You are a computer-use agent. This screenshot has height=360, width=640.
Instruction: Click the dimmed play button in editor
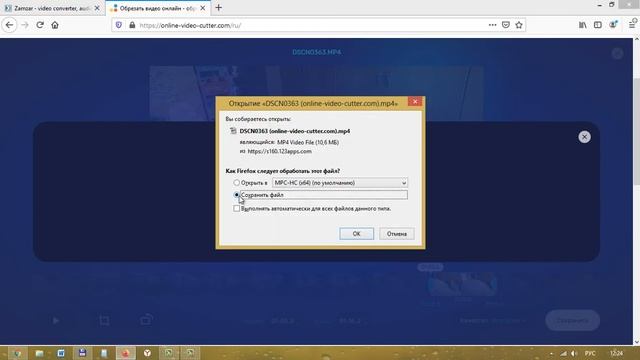click(56, 320)
